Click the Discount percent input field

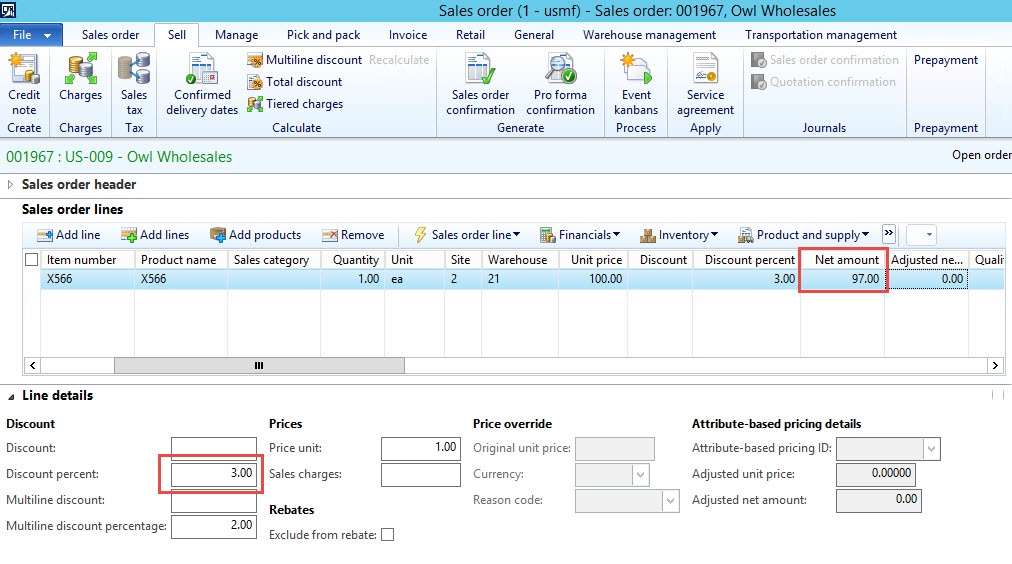213,474
